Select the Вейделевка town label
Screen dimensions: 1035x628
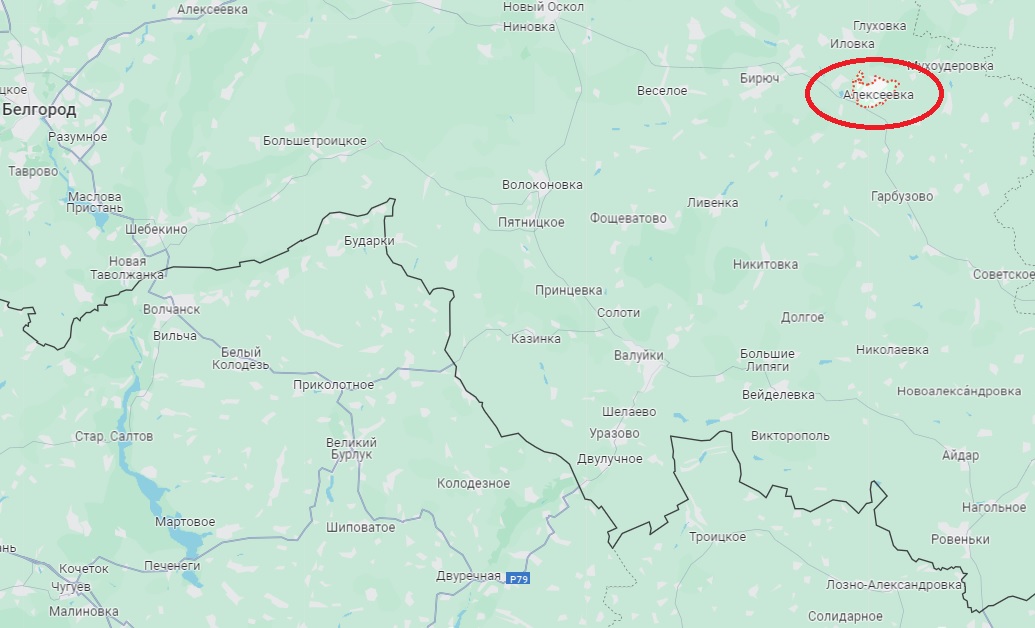click(x=778, y=395)
